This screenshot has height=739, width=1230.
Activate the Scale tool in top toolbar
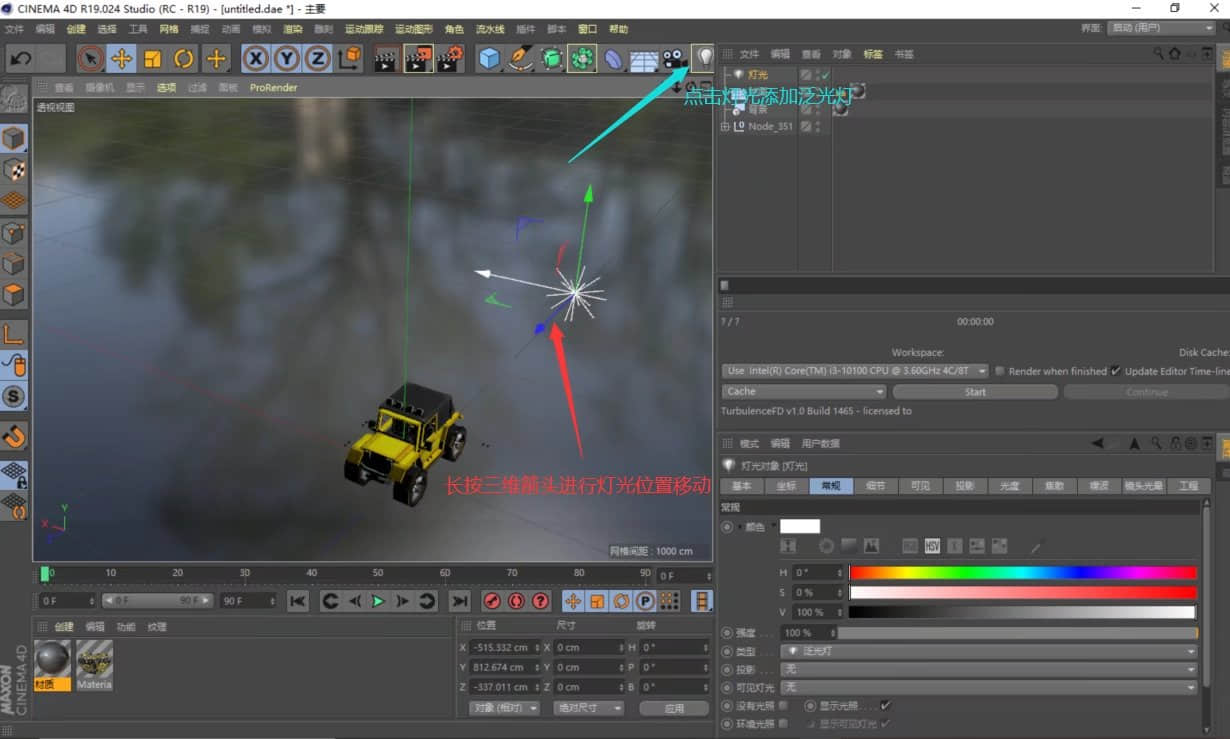(152, 59)
